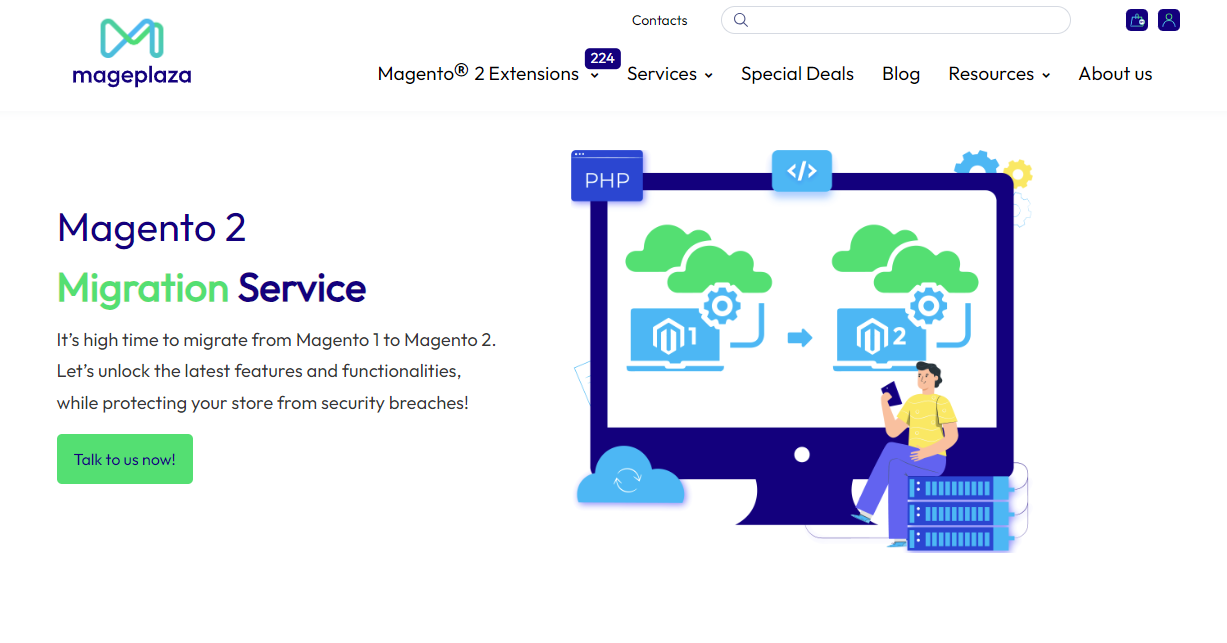This screenshot has height=643, width=1227.
Task: Click the search magnifier icon
Action: (x=741, y=20)
